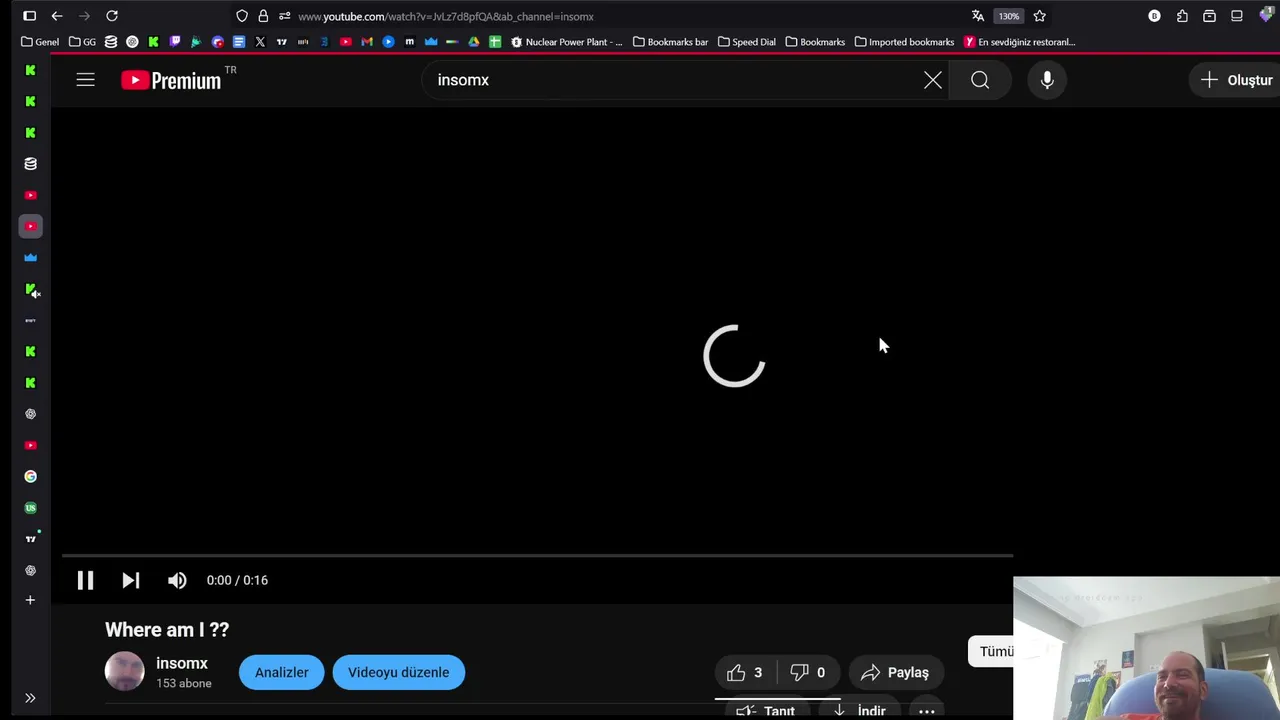Open the X (Twitter) bookmark
Image resolution: width=1280 pixels, height=720 pixels.
click(260, 42)
